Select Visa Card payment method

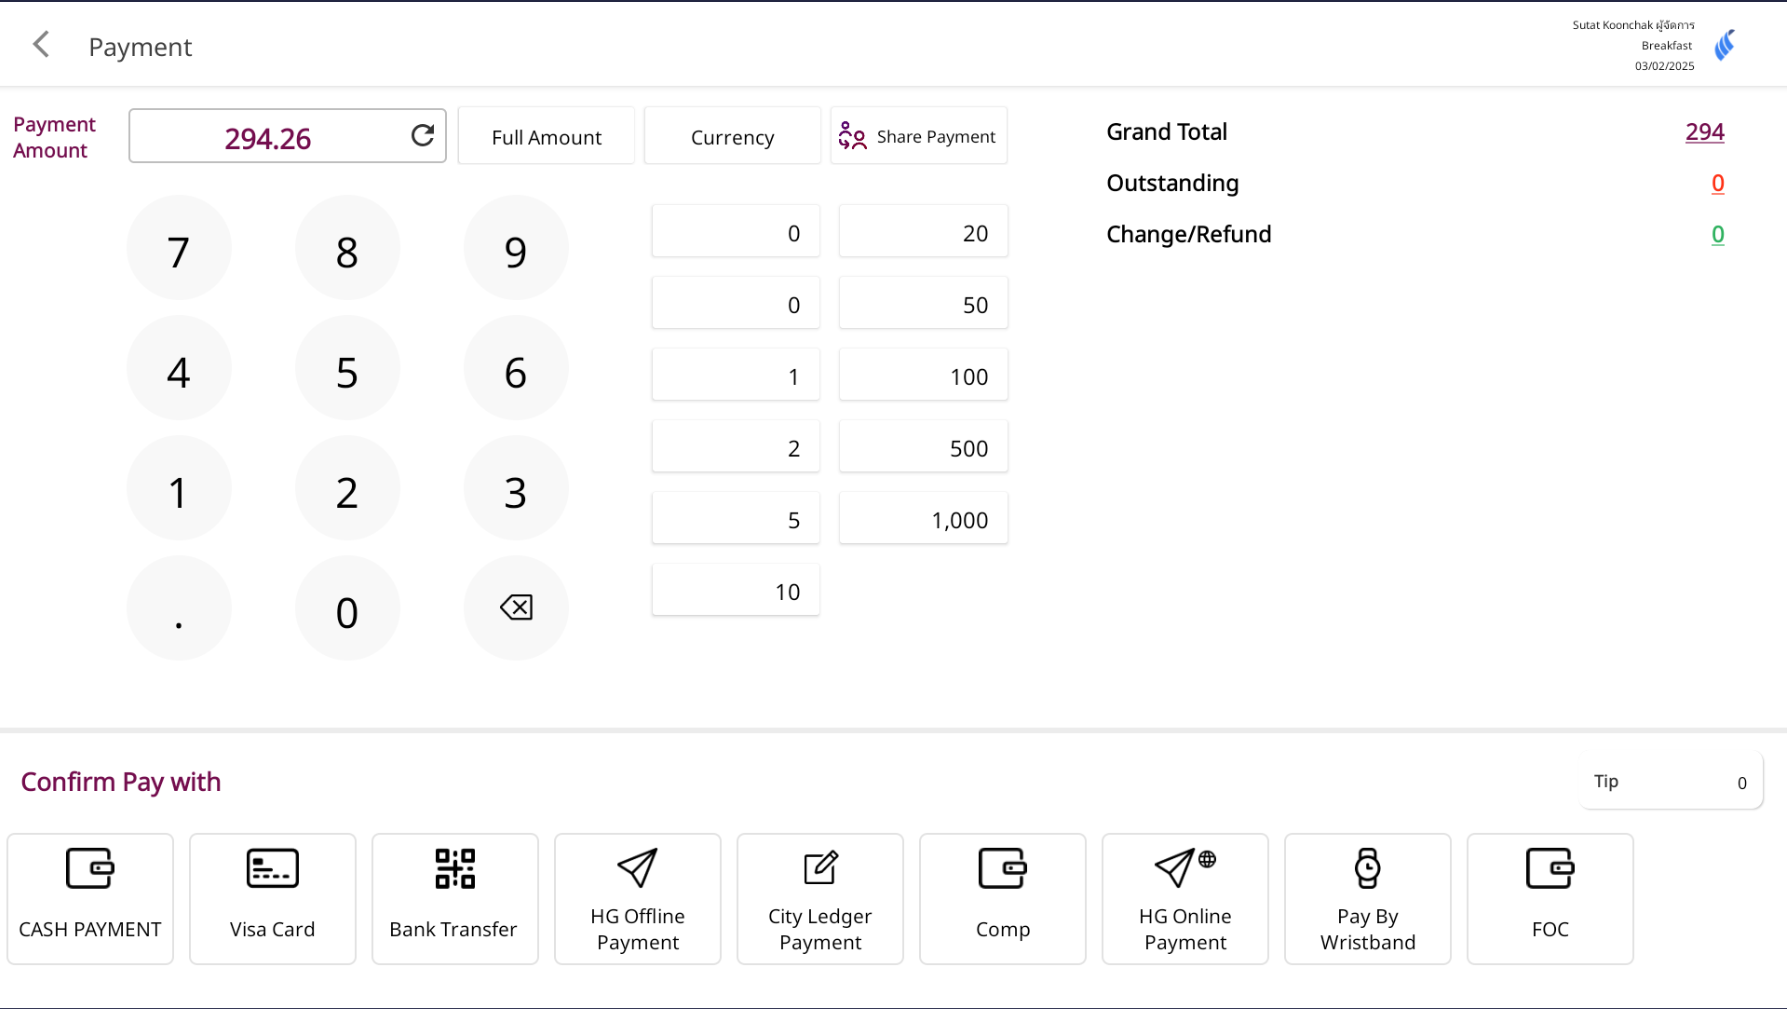pos(272,898)
